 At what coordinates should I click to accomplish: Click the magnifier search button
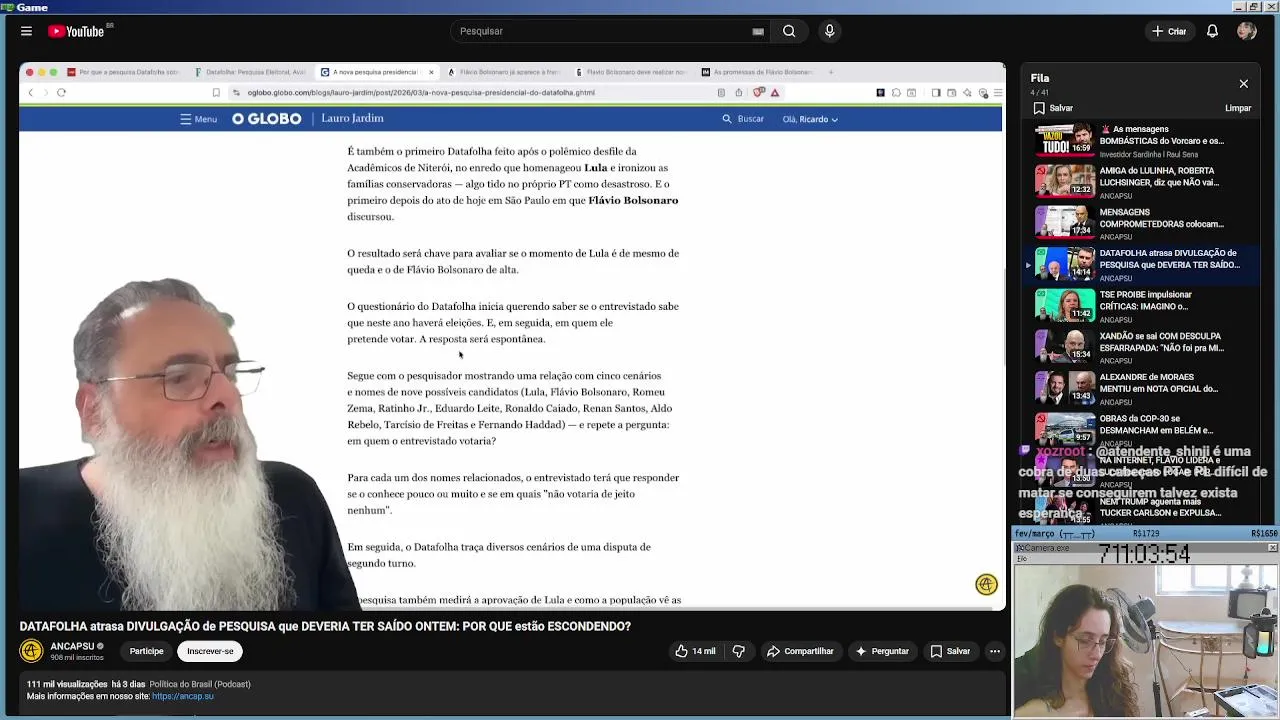(x=789, y=31)
